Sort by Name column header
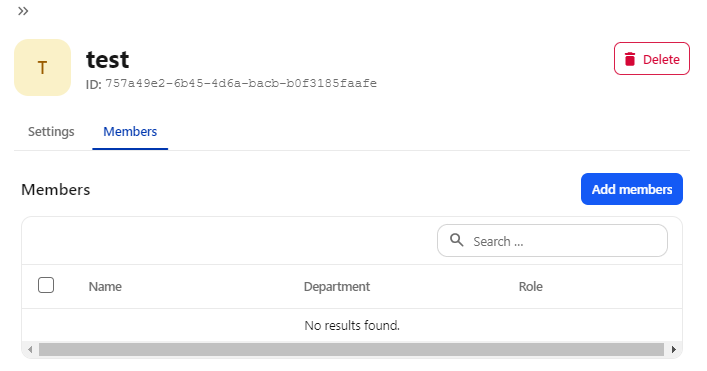The width and height of the screenshot is (707, 371). click(105, 287)
